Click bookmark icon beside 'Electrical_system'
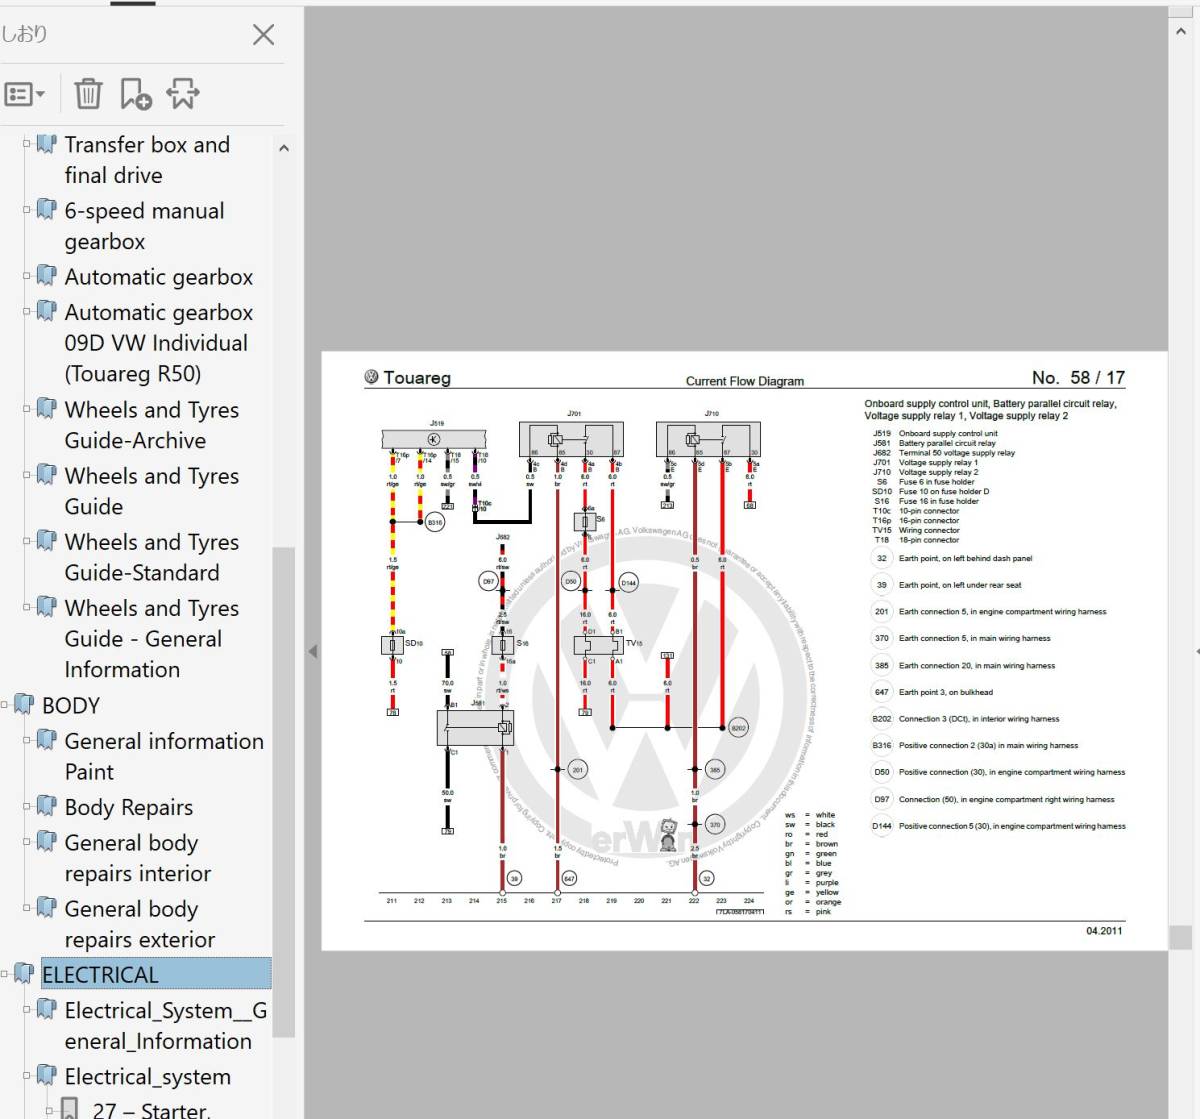The height and width of the screenshot is (1119, 1200). [46, 1076]
